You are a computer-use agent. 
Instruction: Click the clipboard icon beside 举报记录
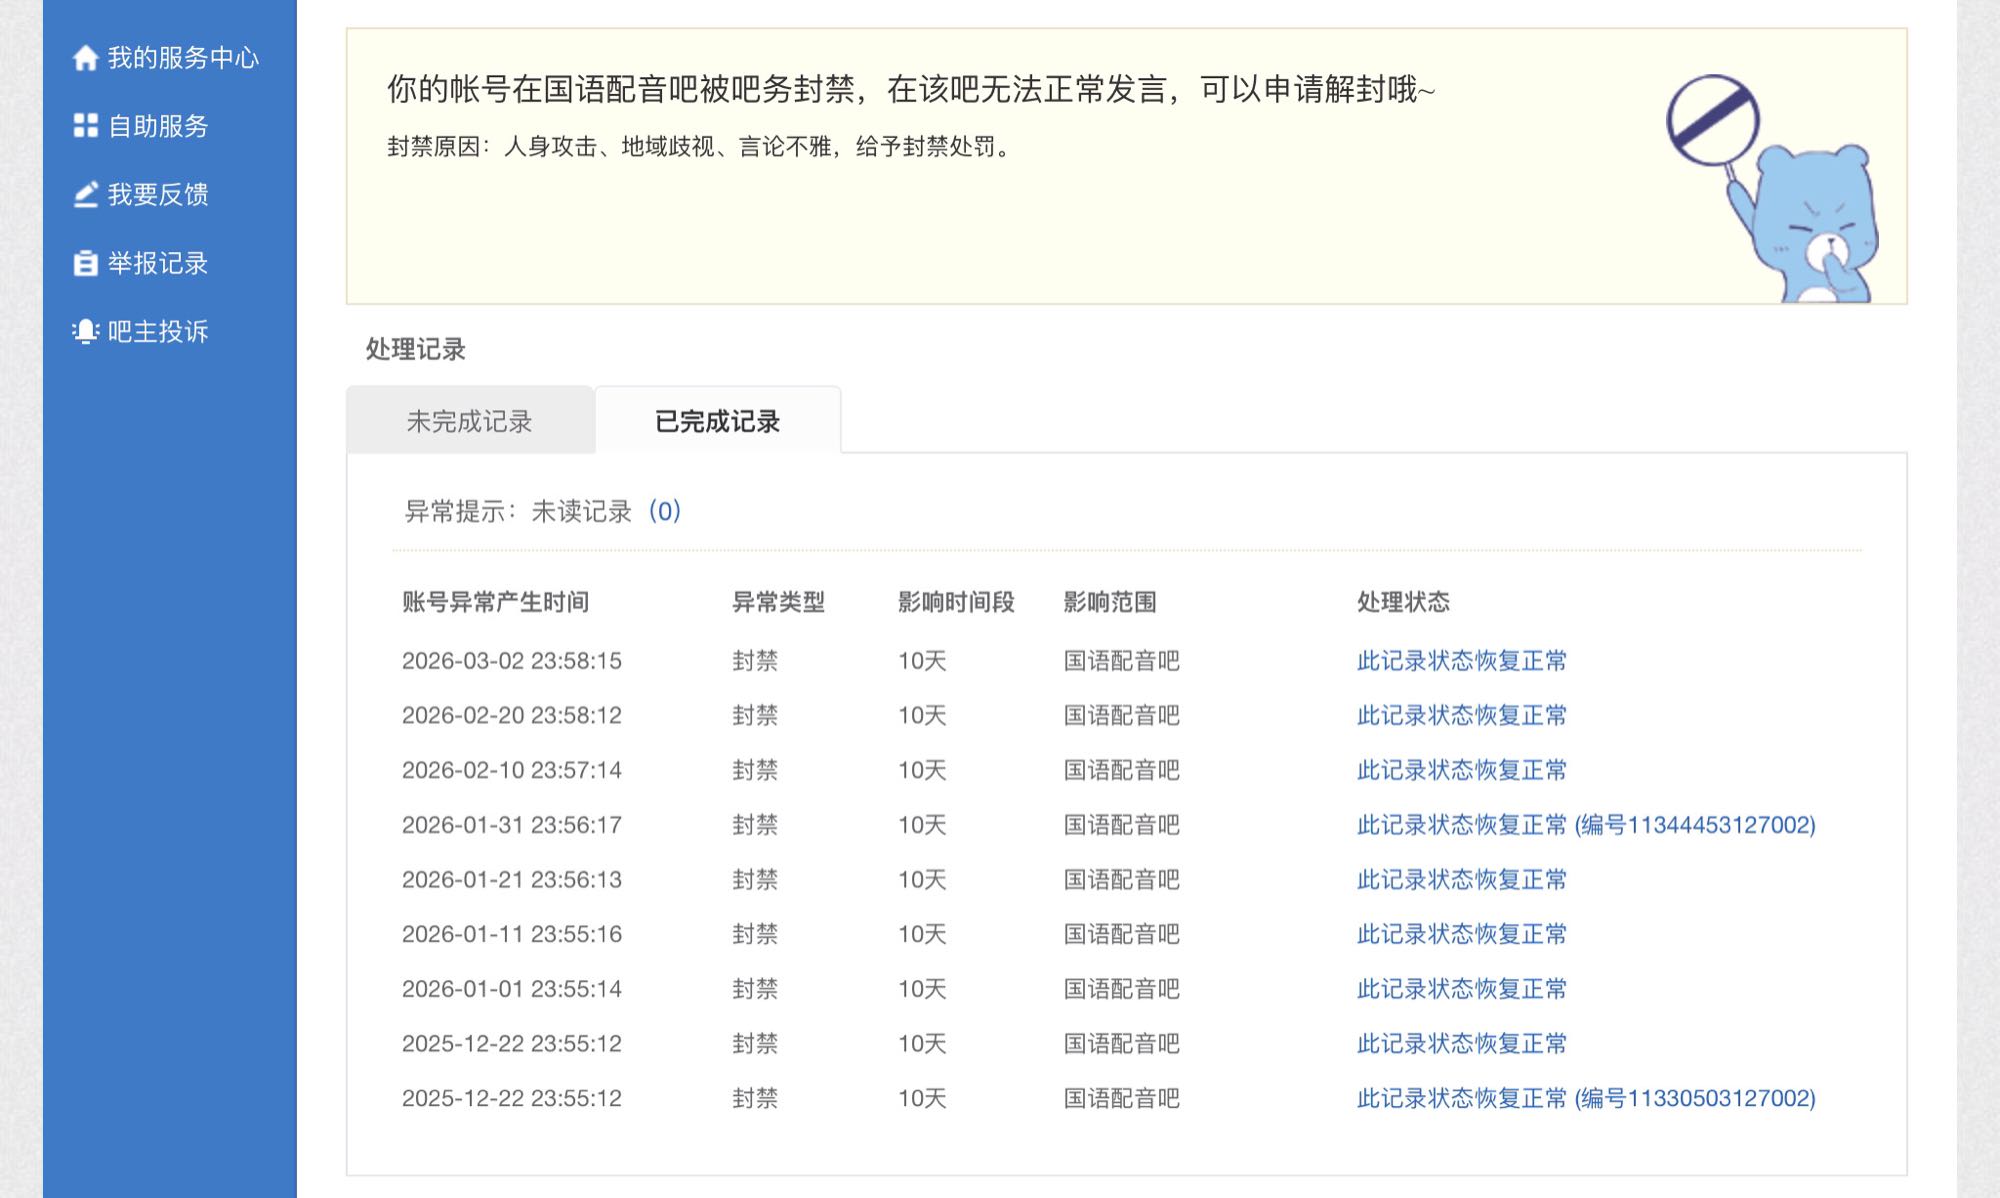(x=85, y=263)
